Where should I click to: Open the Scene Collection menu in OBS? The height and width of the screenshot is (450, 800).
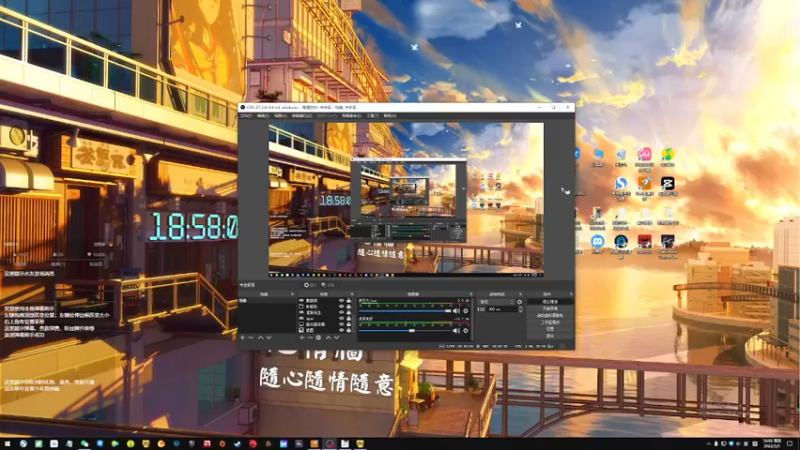point(352,116)
